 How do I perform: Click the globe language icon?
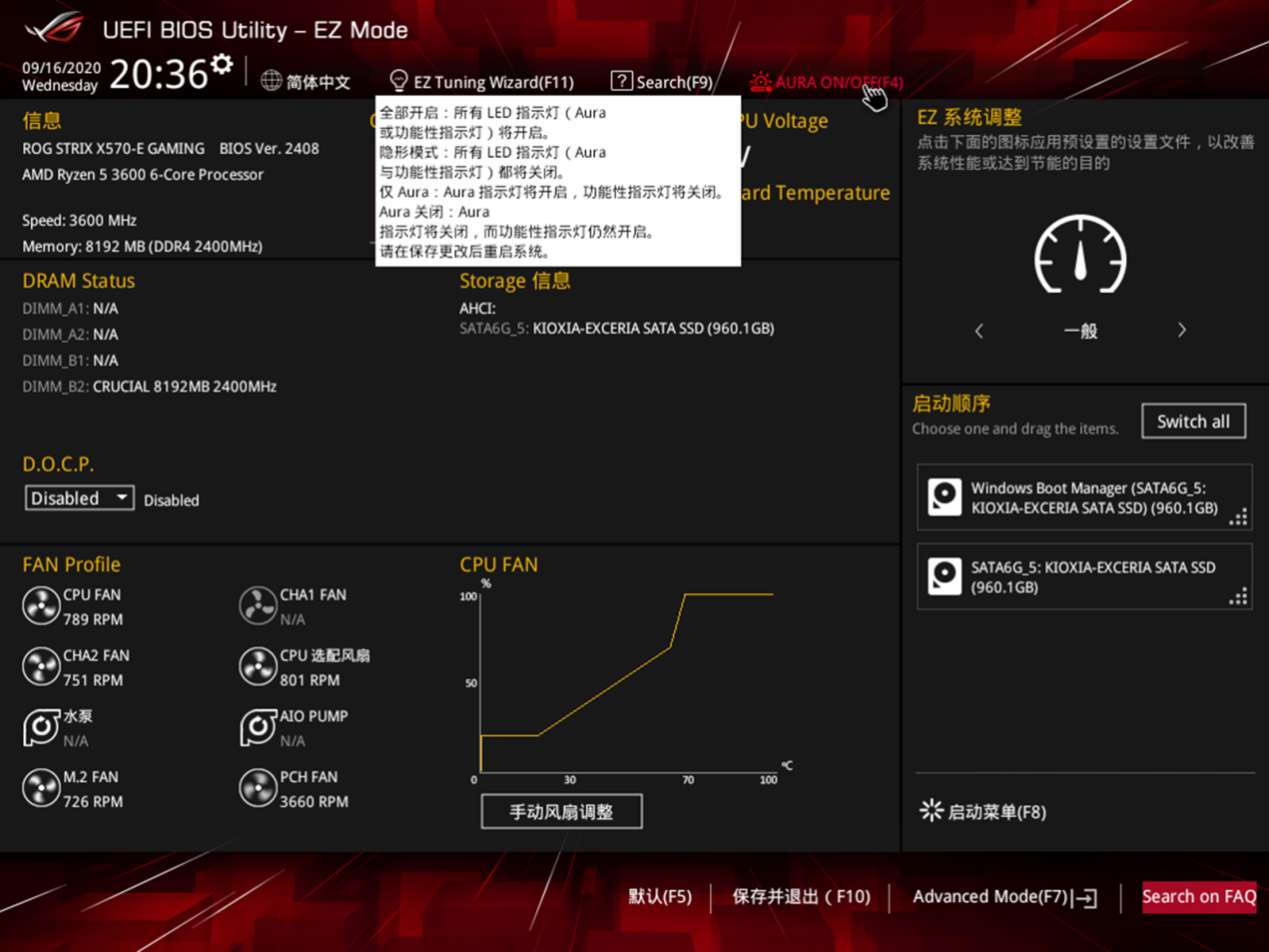271,81
